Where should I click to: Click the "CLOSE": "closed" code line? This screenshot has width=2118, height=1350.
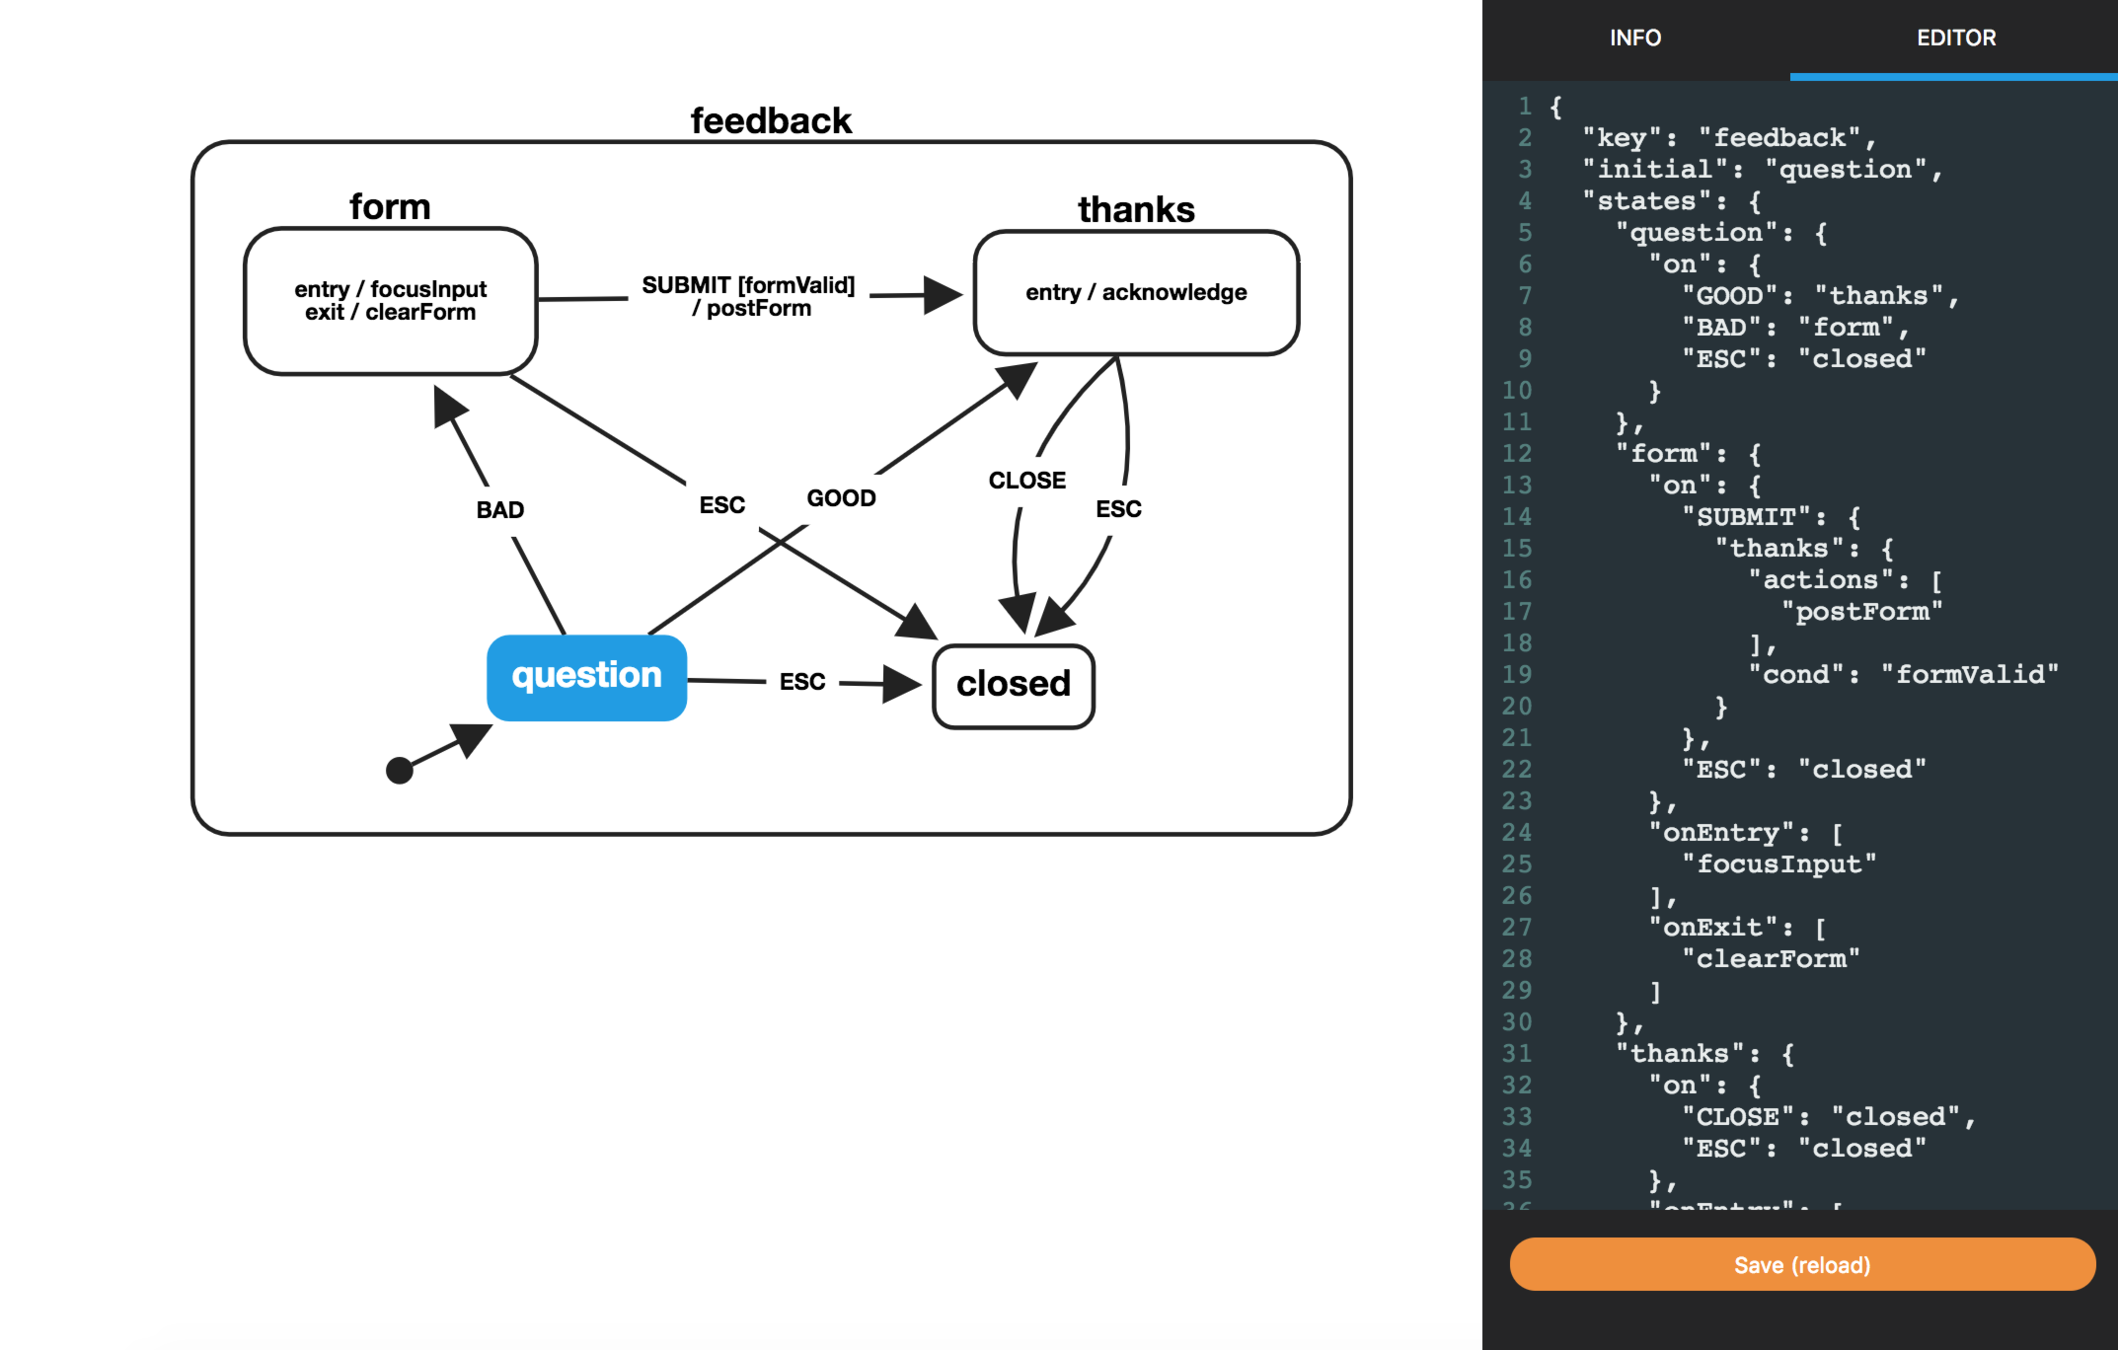pos(1827,1117)
